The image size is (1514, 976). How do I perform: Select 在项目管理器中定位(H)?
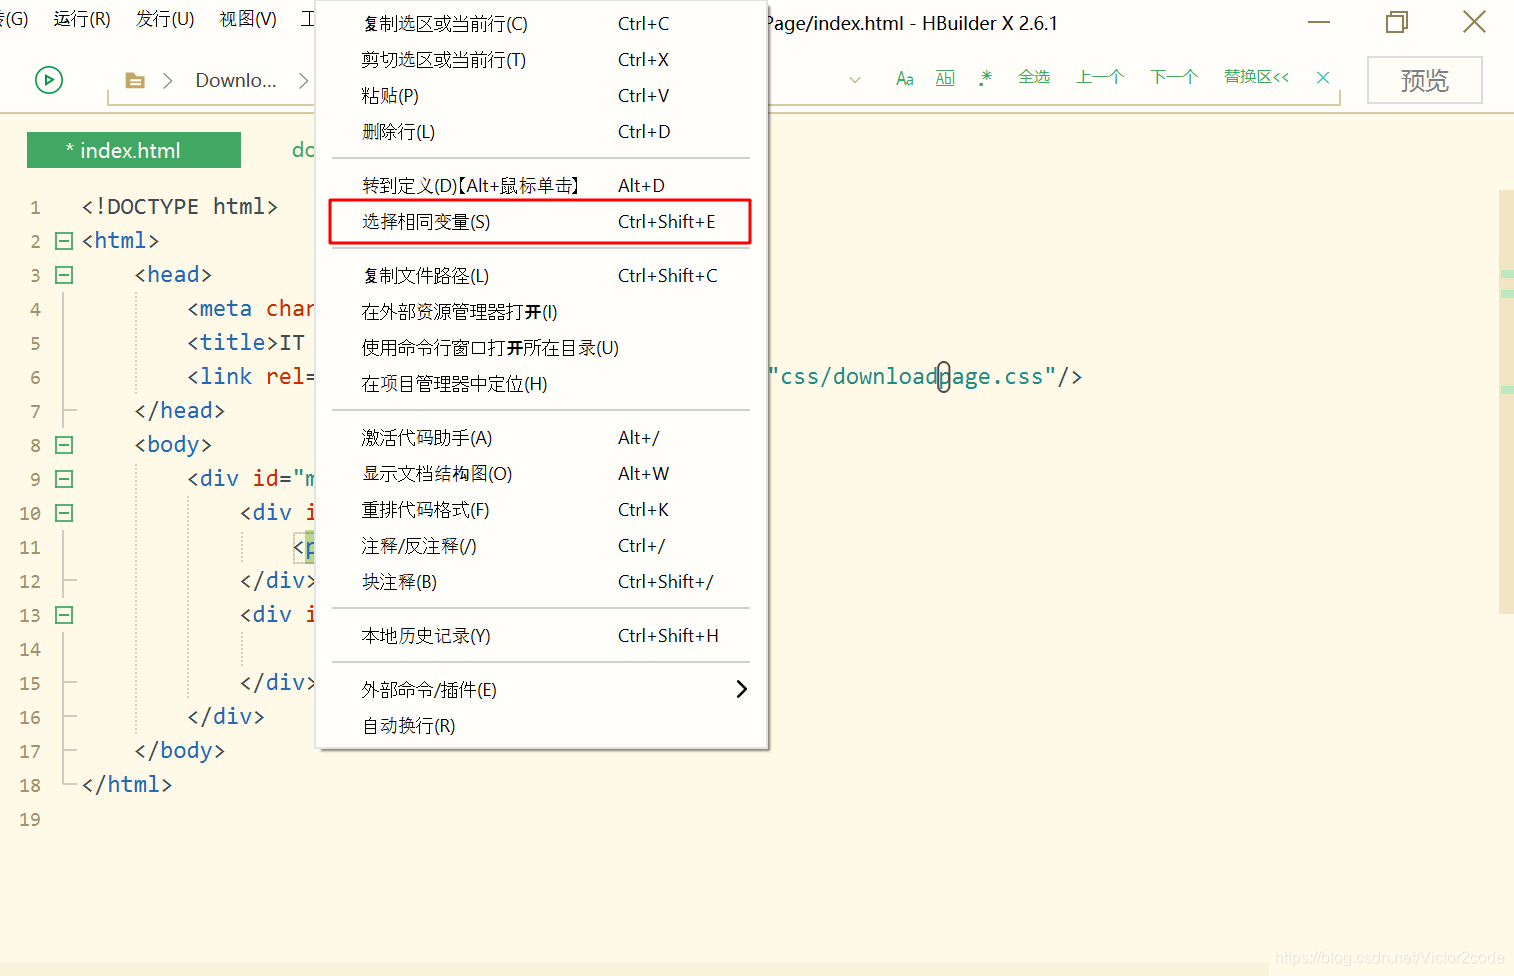click(x=541, y=384)
